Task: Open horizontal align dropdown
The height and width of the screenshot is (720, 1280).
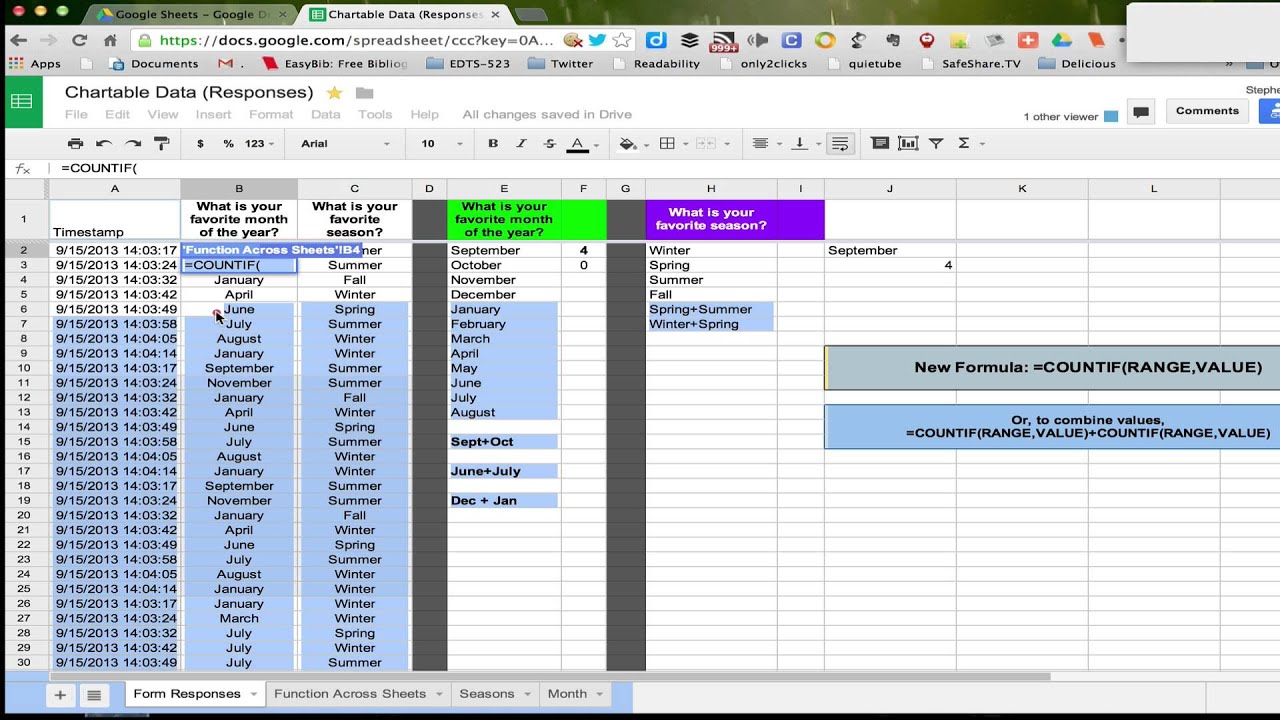Action: 766,144
